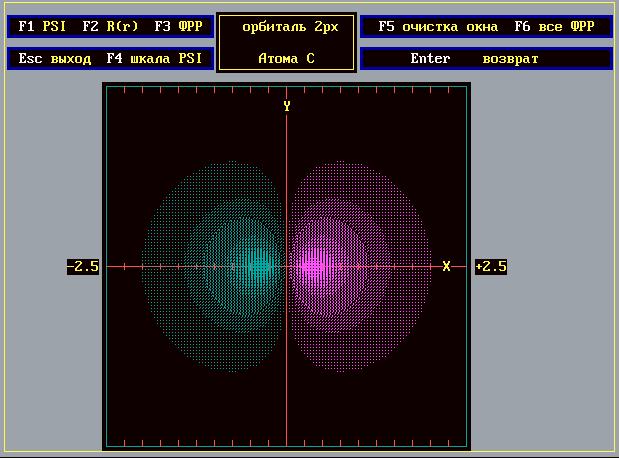Click the Атома С label
Viewport: 619px width, 458px height.
point(286,58)
